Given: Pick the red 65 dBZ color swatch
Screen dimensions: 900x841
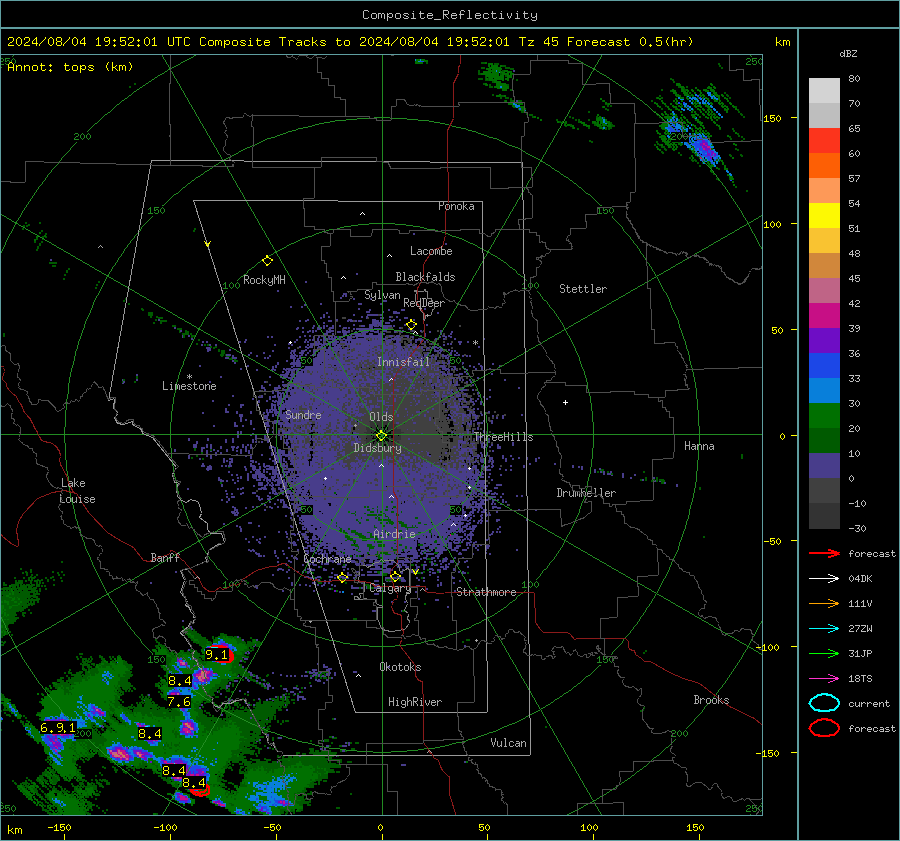Looking at the screenshot, I should (x=824, y=141).
